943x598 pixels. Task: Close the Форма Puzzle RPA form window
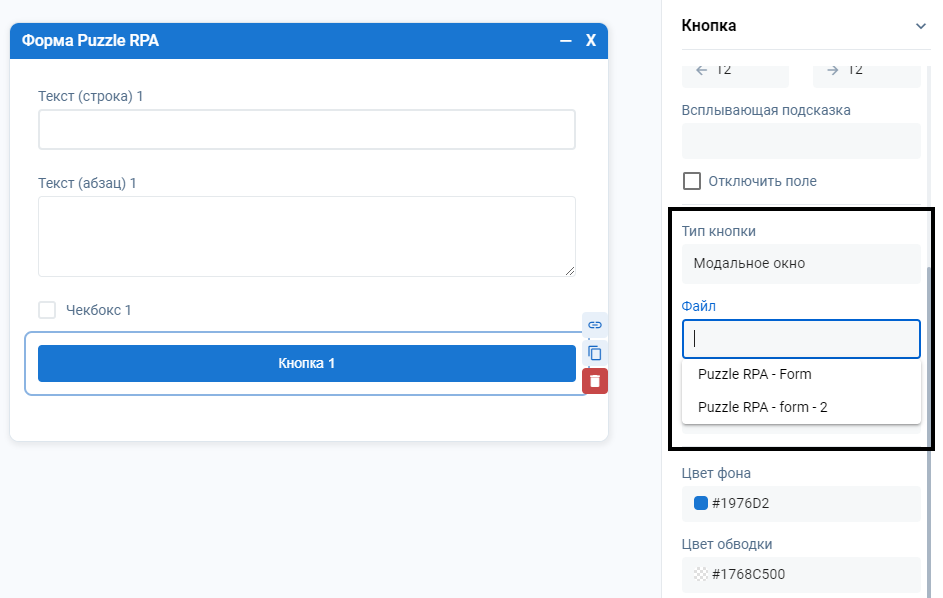(591, 41)
